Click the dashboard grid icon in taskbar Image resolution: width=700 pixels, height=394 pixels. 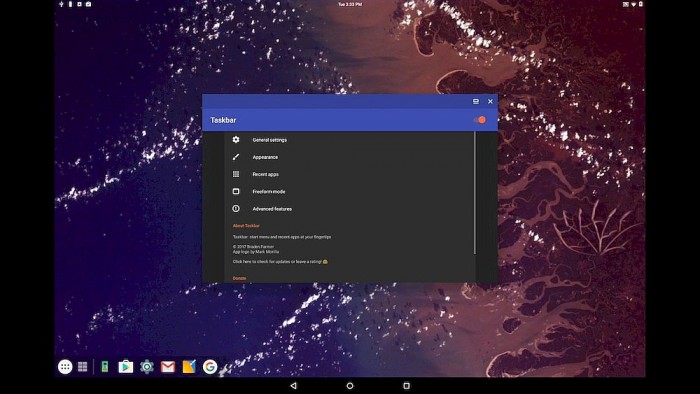click(x=83, y=367)
